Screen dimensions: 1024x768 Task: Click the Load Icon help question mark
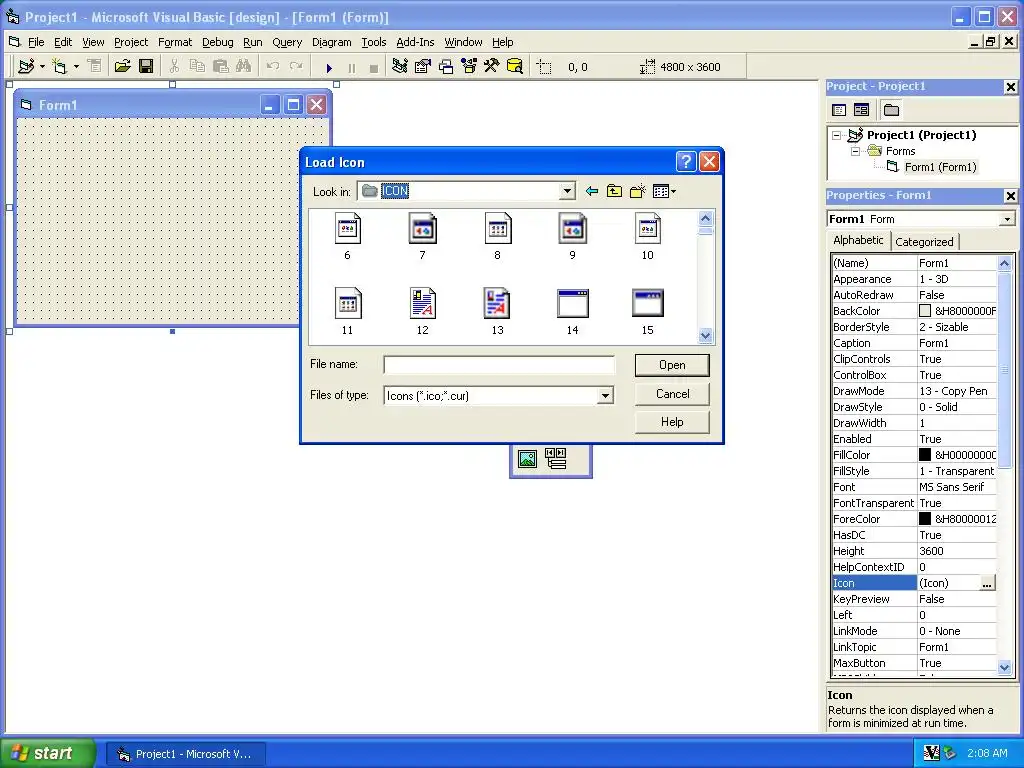[x=686, y=161]
